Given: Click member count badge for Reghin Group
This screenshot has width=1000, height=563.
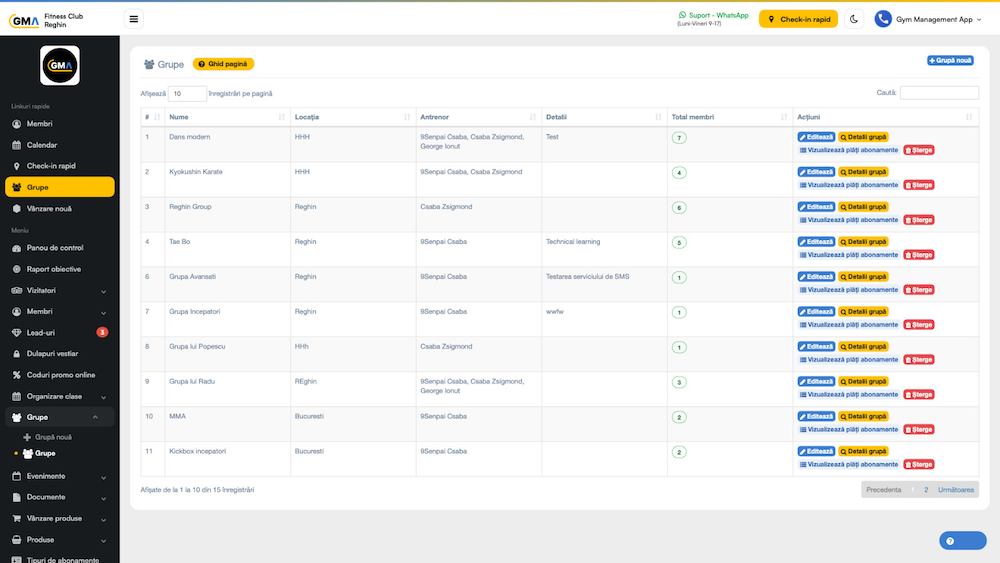Looking at the screenshot, I should [x=679, y=208].
